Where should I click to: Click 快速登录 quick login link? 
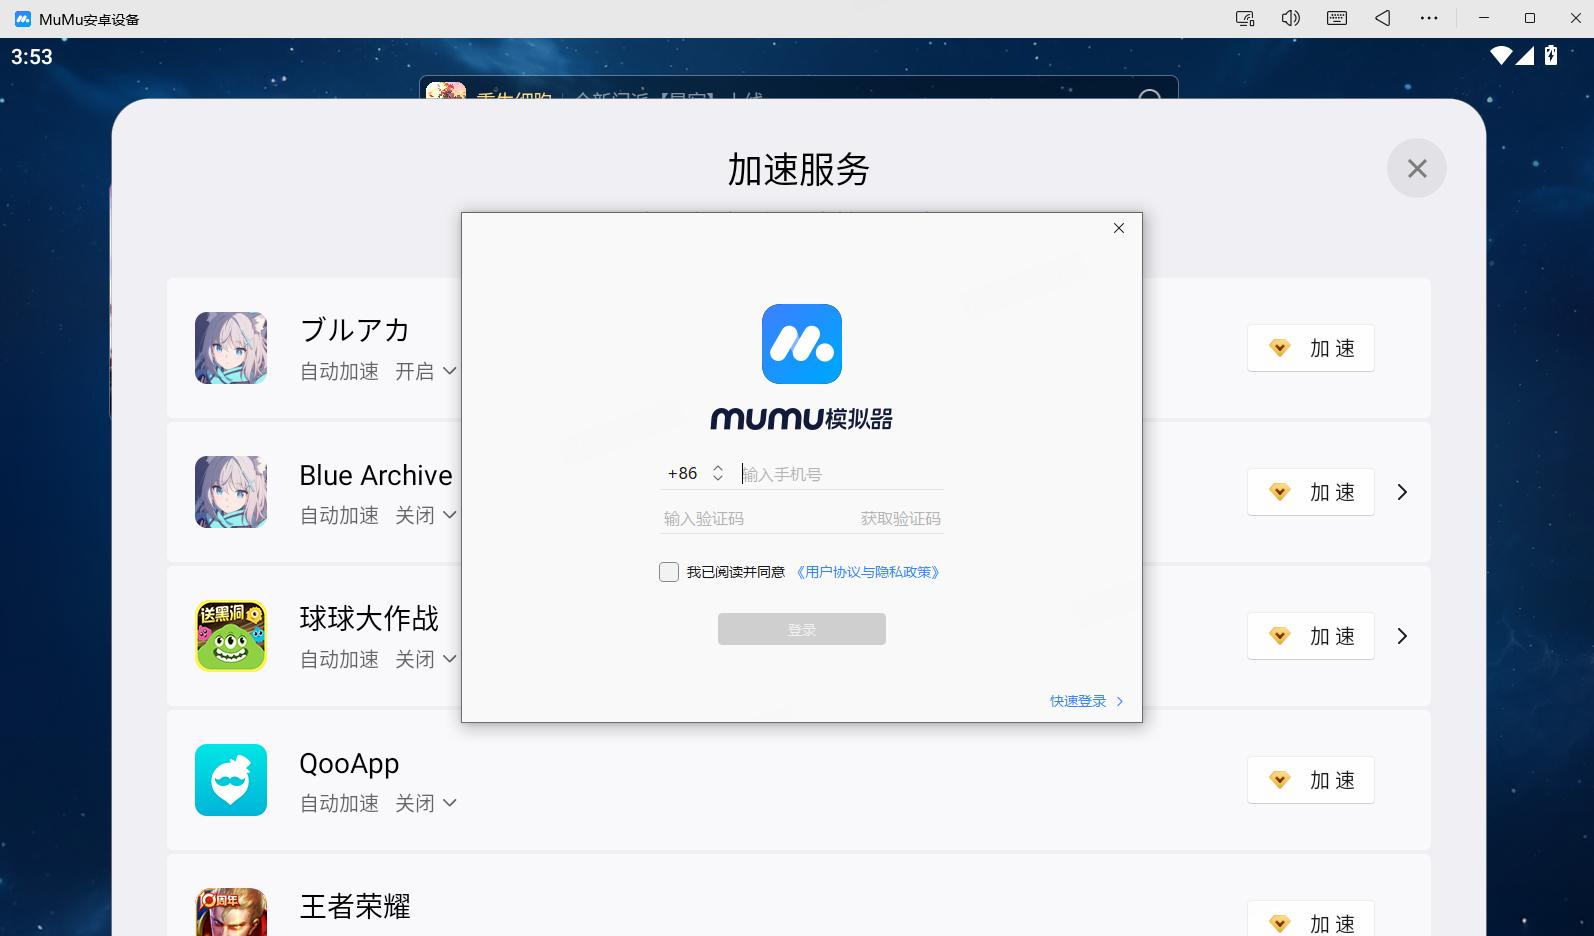pyautogui.click(x=1085, y=701)
